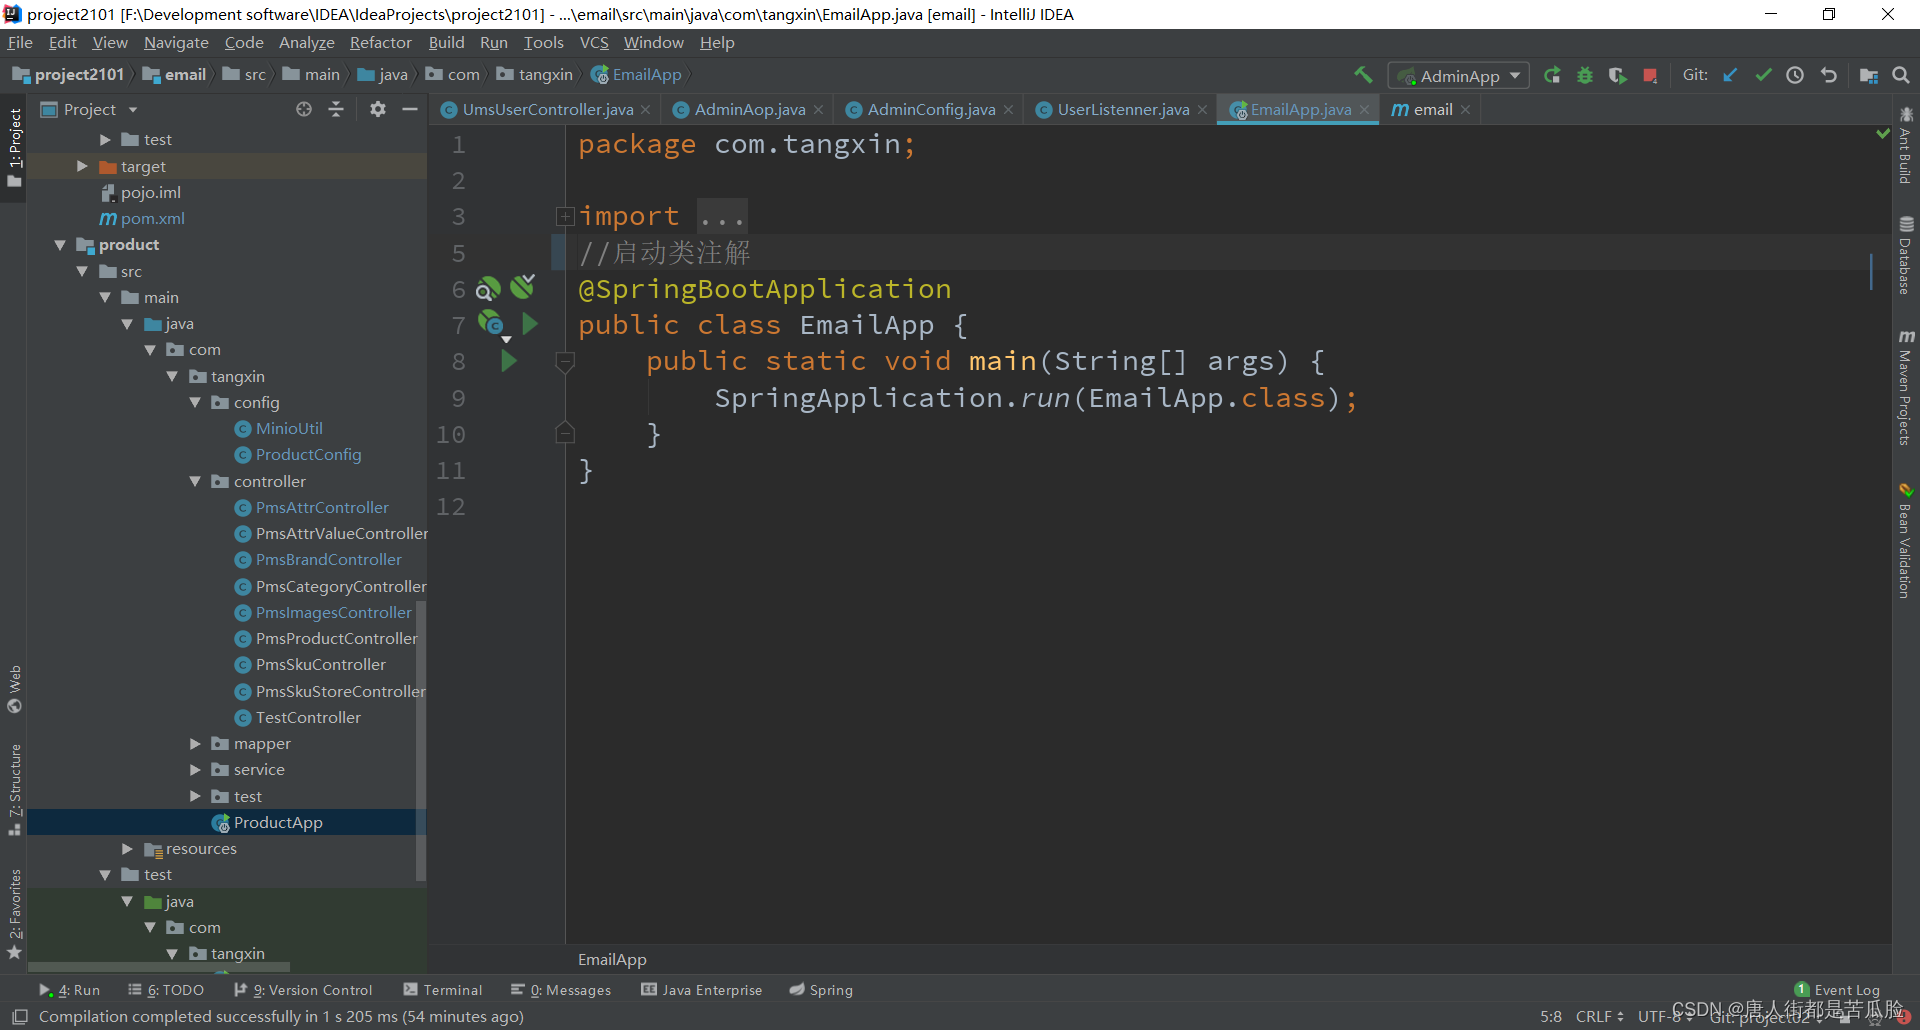Expand the target folder

82,166
